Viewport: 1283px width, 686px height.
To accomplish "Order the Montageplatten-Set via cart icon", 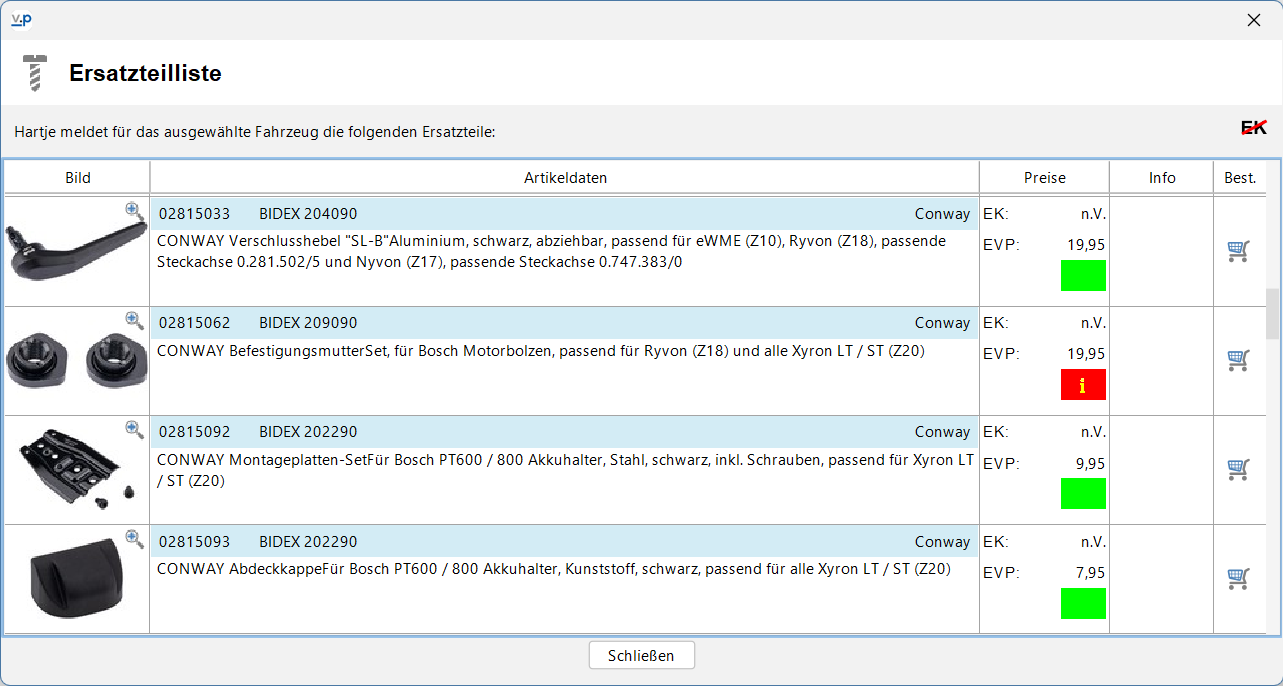I will [x=1238, y=469].
